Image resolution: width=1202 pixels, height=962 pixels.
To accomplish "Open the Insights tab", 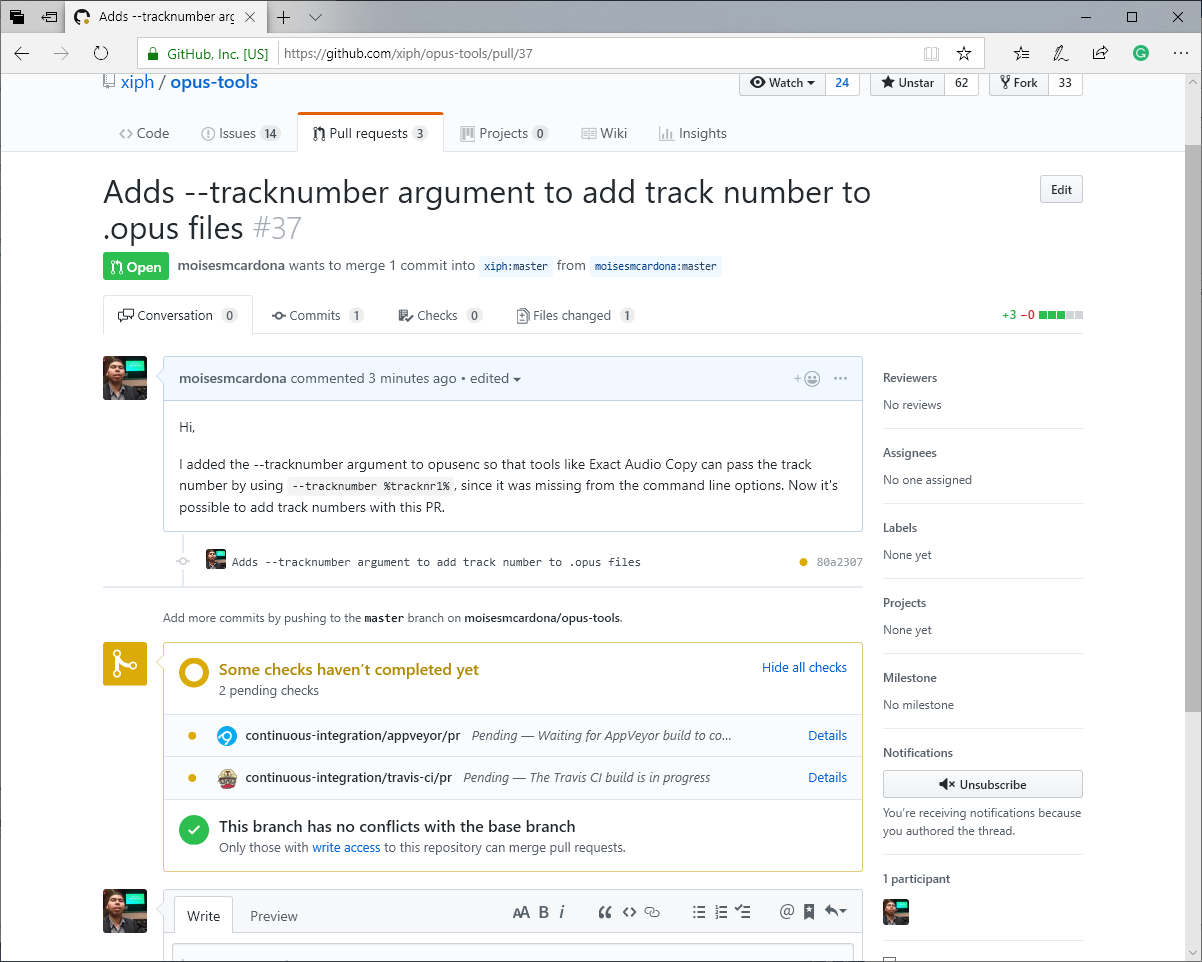I will [693, 133].
